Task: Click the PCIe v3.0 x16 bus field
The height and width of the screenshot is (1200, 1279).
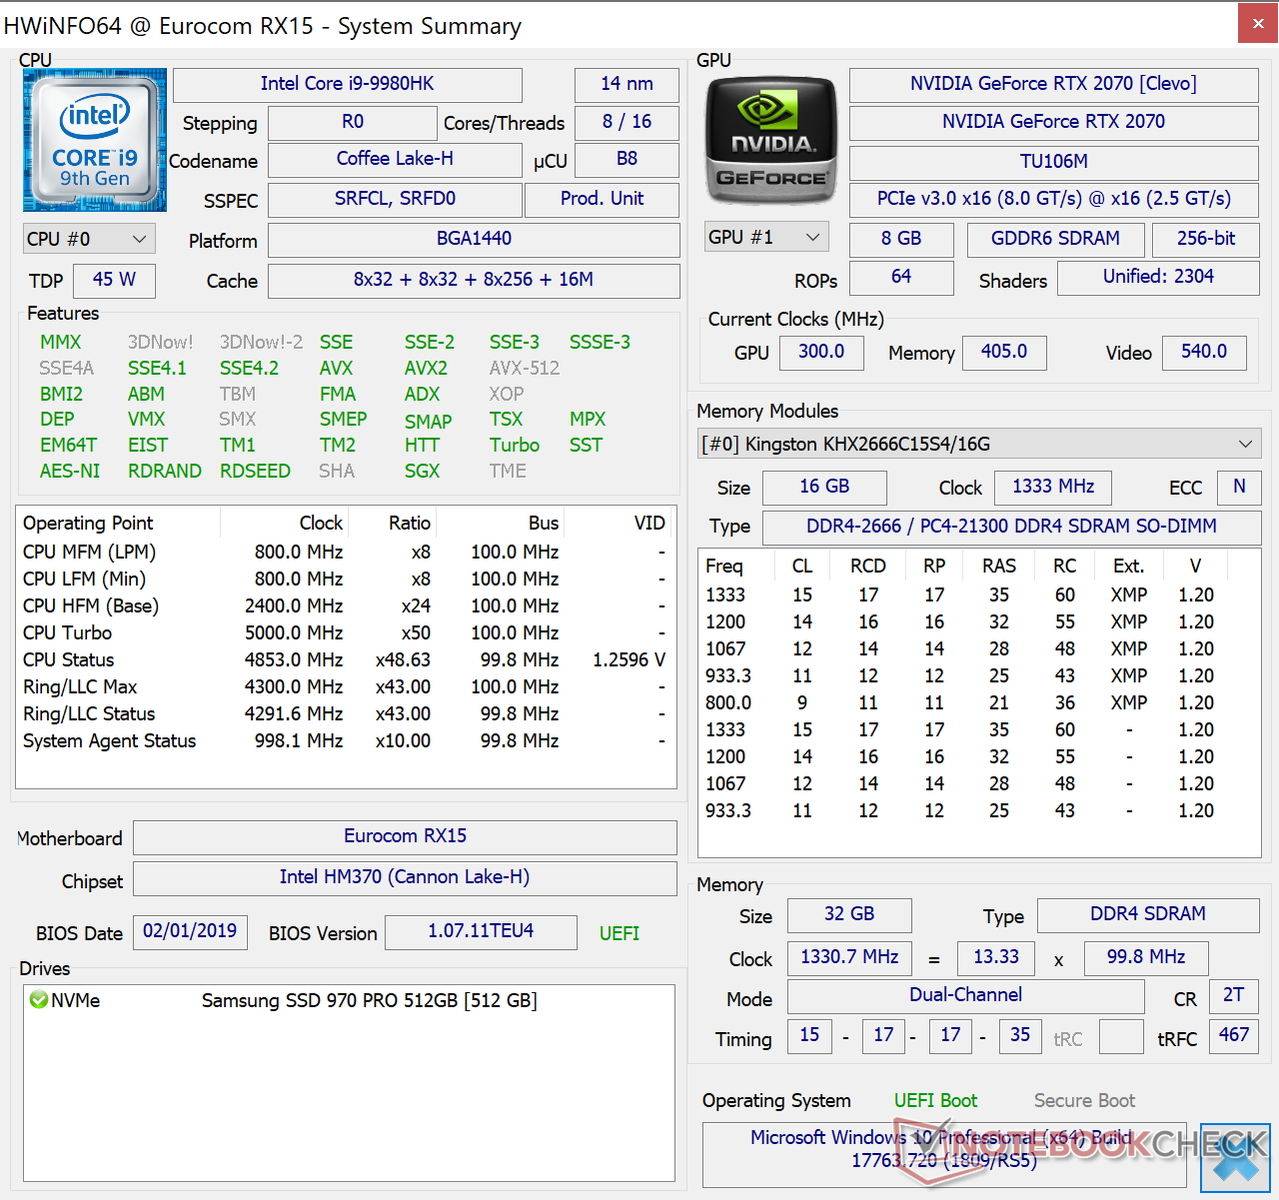Action: click(1053, 199)
